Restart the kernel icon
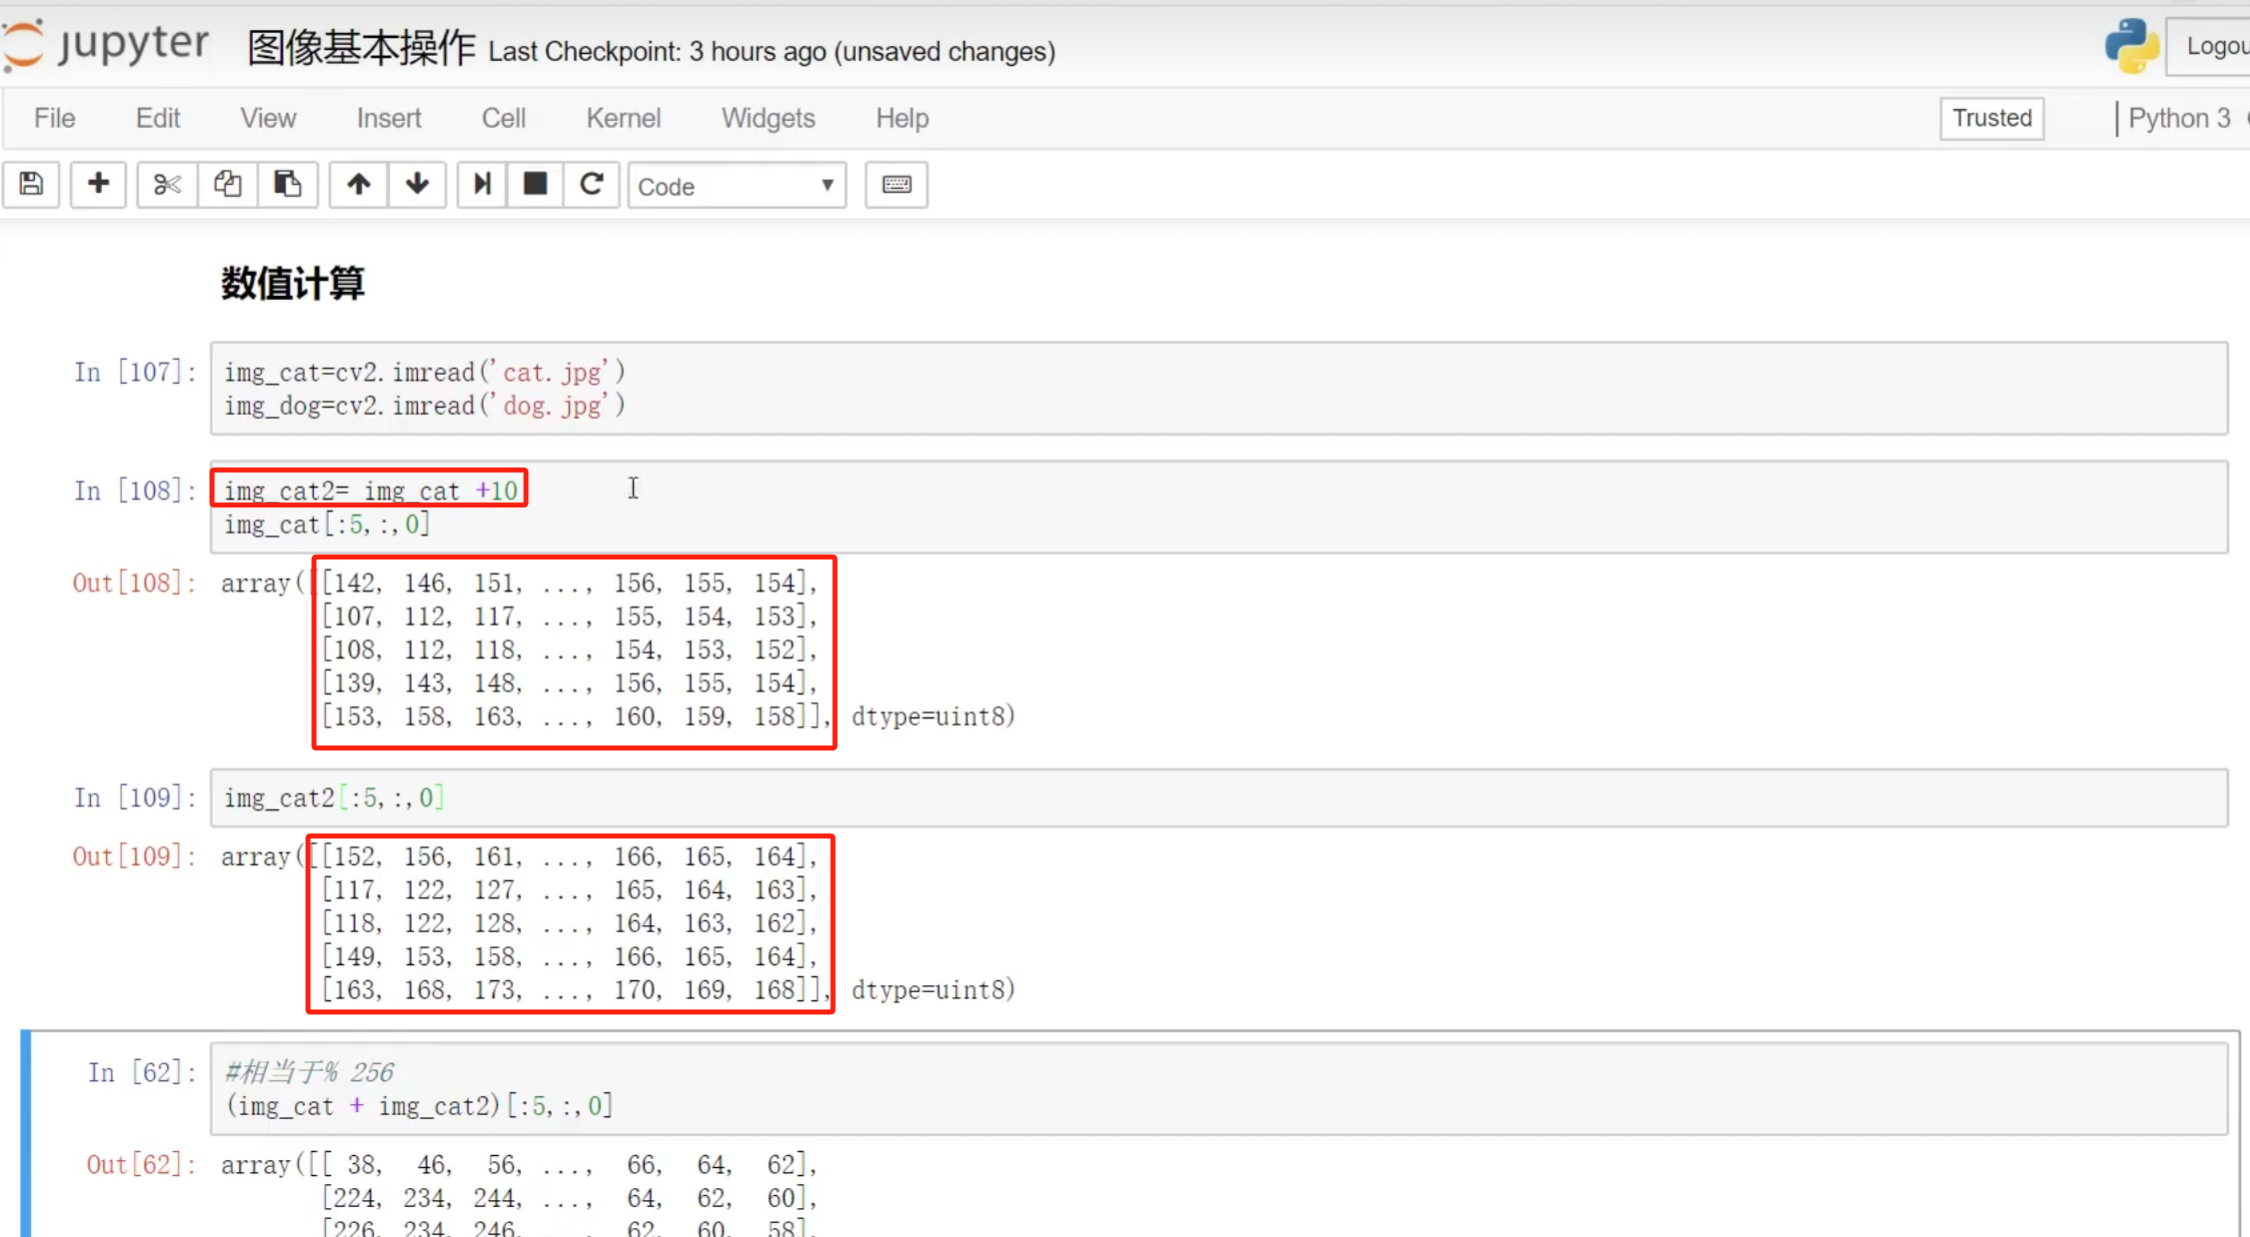2250x1237 pixels. pyautogui.click(x=591, y=185)
